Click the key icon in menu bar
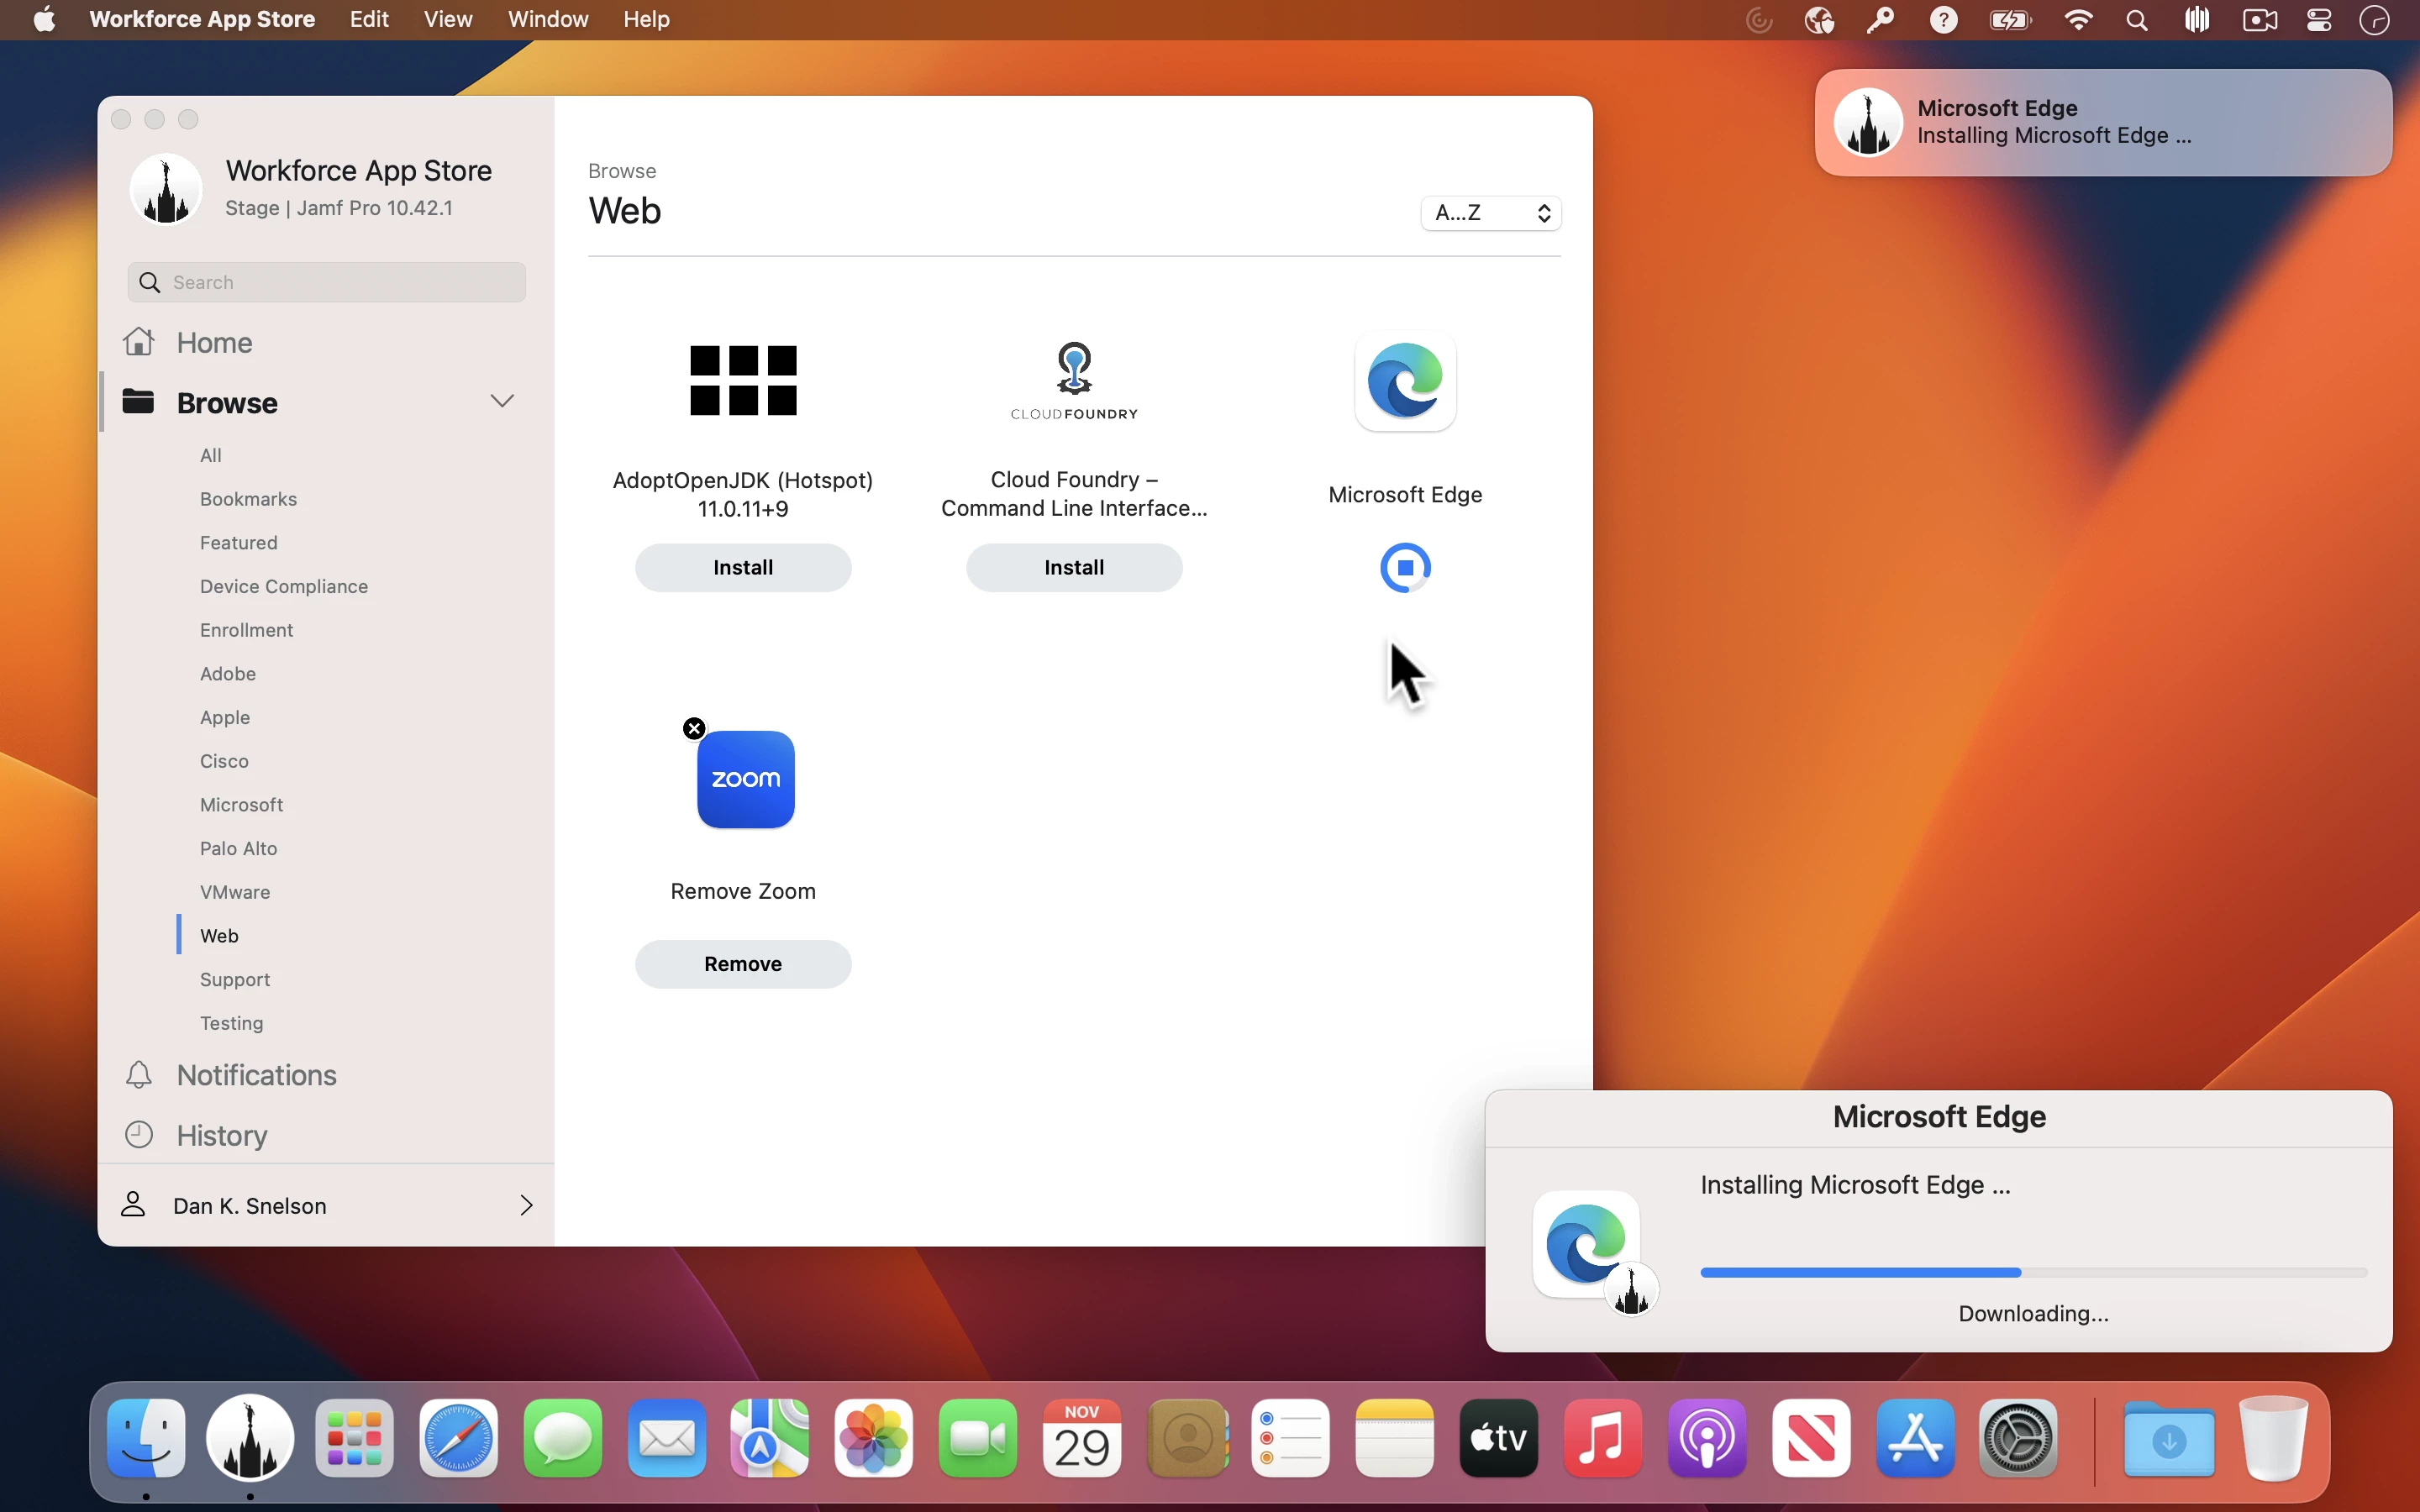This screenshot has width=2420, height=1512. tap(1881, 20)
